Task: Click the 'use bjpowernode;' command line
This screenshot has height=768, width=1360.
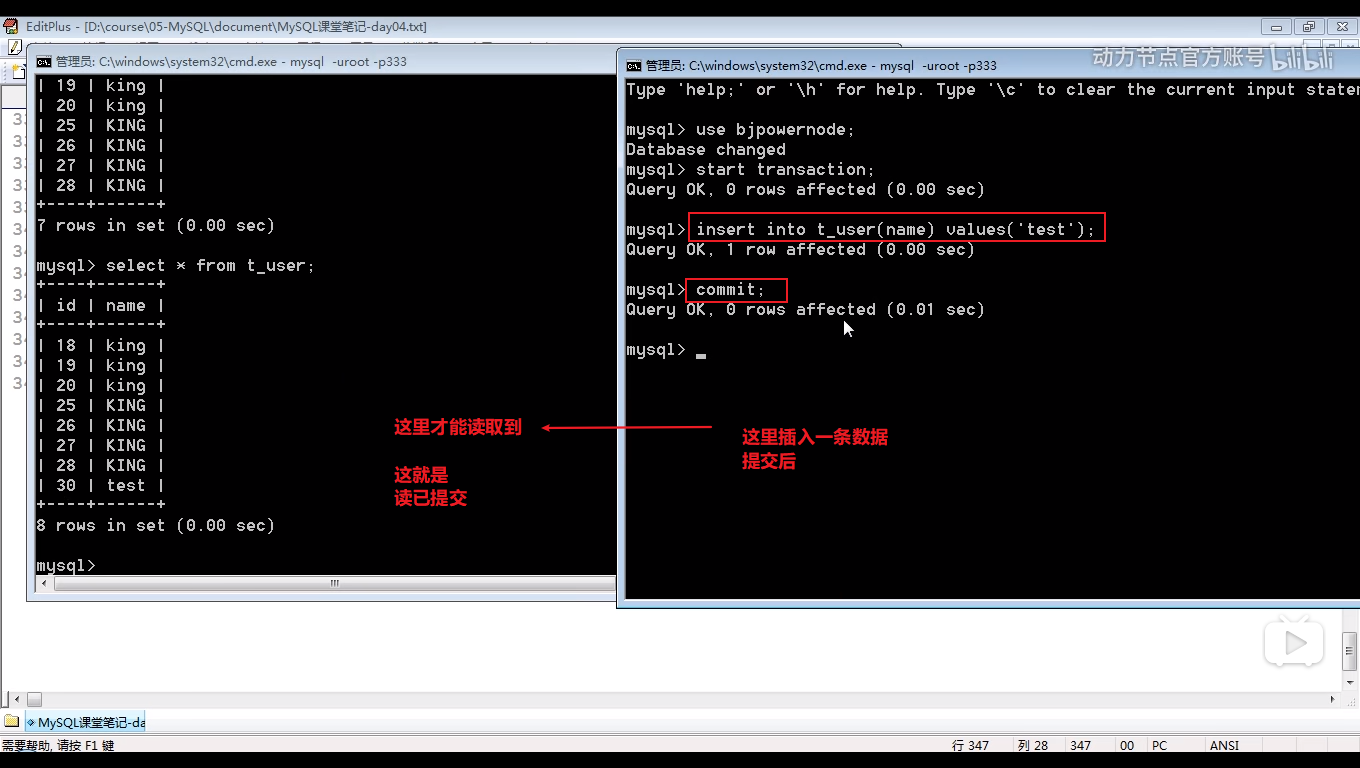Action: 741,129
